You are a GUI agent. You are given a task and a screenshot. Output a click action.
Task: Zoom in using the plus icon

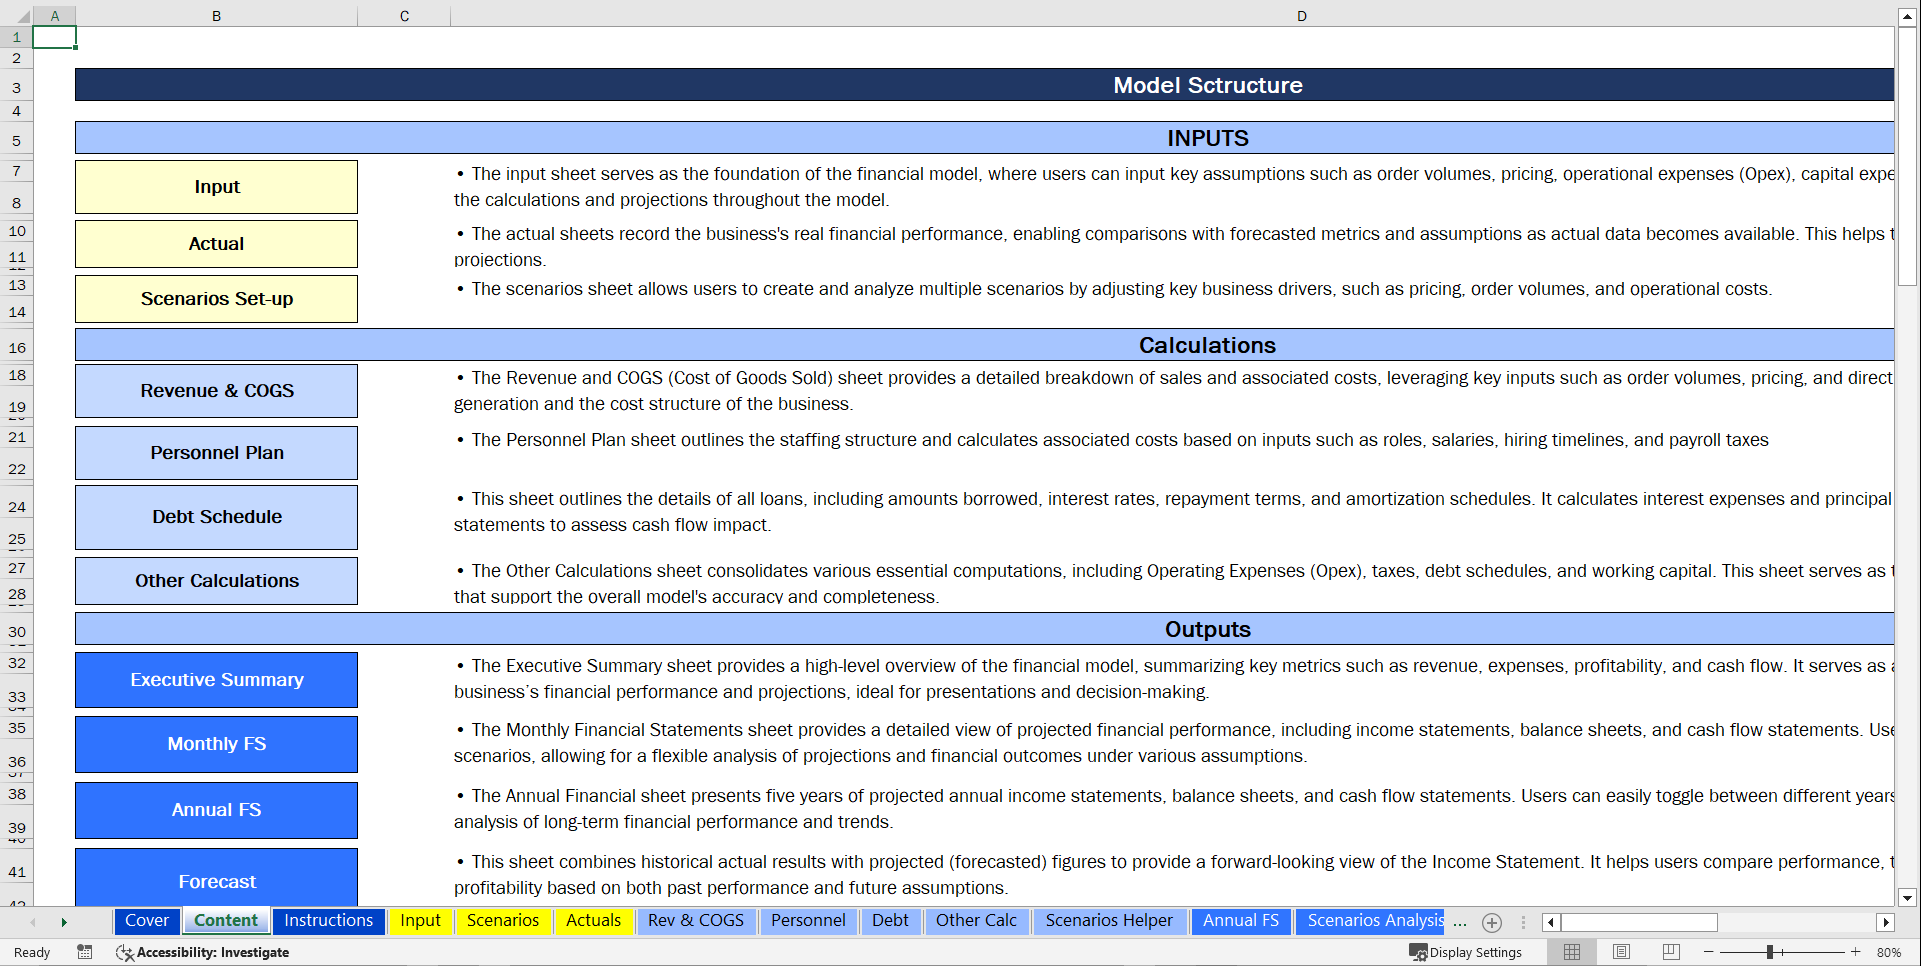click(x=1855, y=952)
